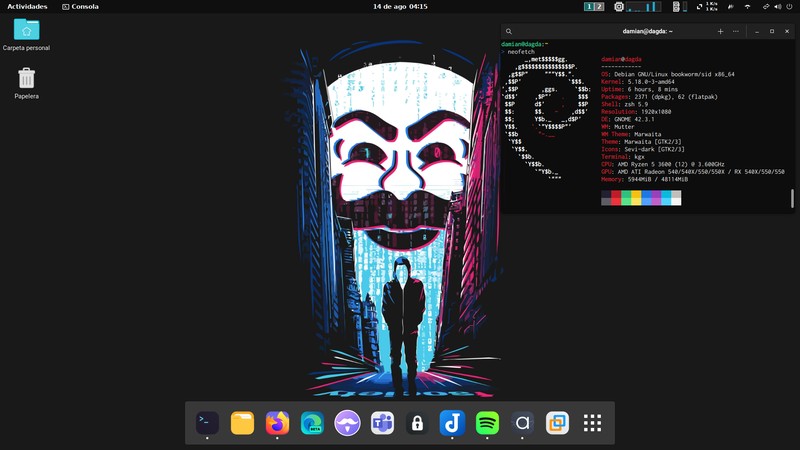Open the purple mustache app in dock

point(347,423)
